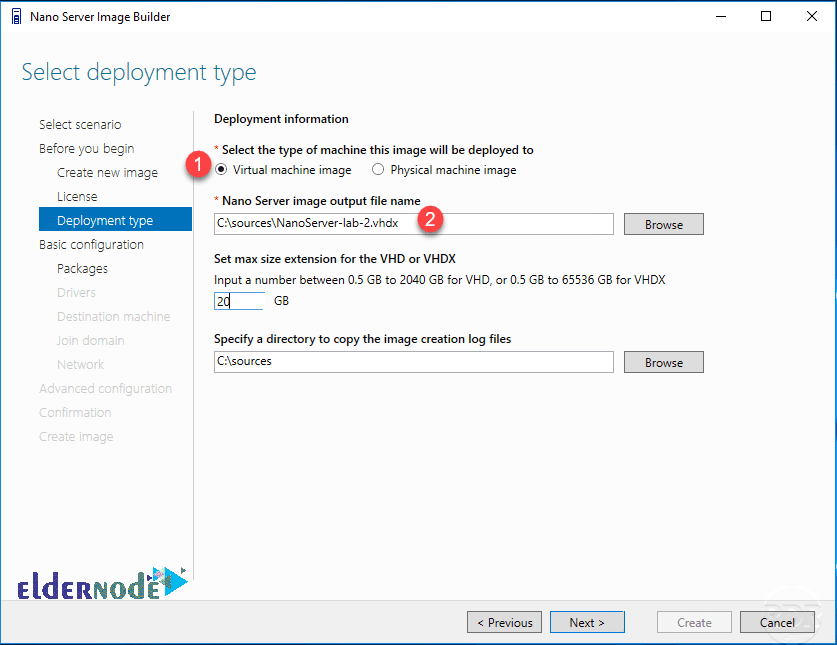This screenshot has width=837, height=645.
Task: Select Virtual machine image radio button
Action: pos(220,170)
